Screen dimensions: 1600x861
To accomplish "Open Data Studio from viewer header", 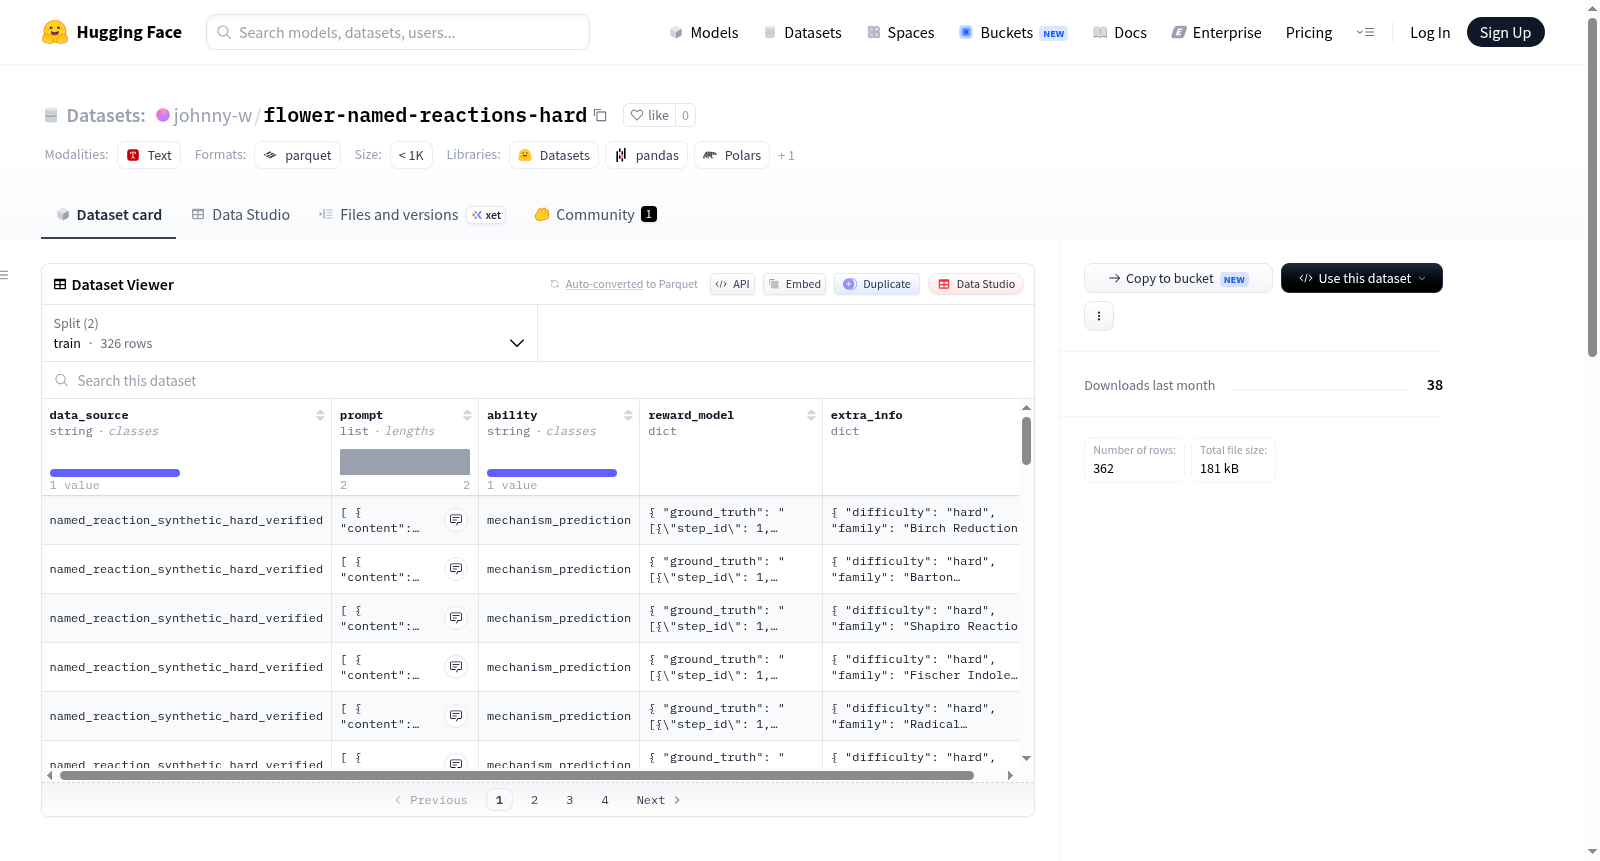I will pyautogui.click(x=976, y=284).
